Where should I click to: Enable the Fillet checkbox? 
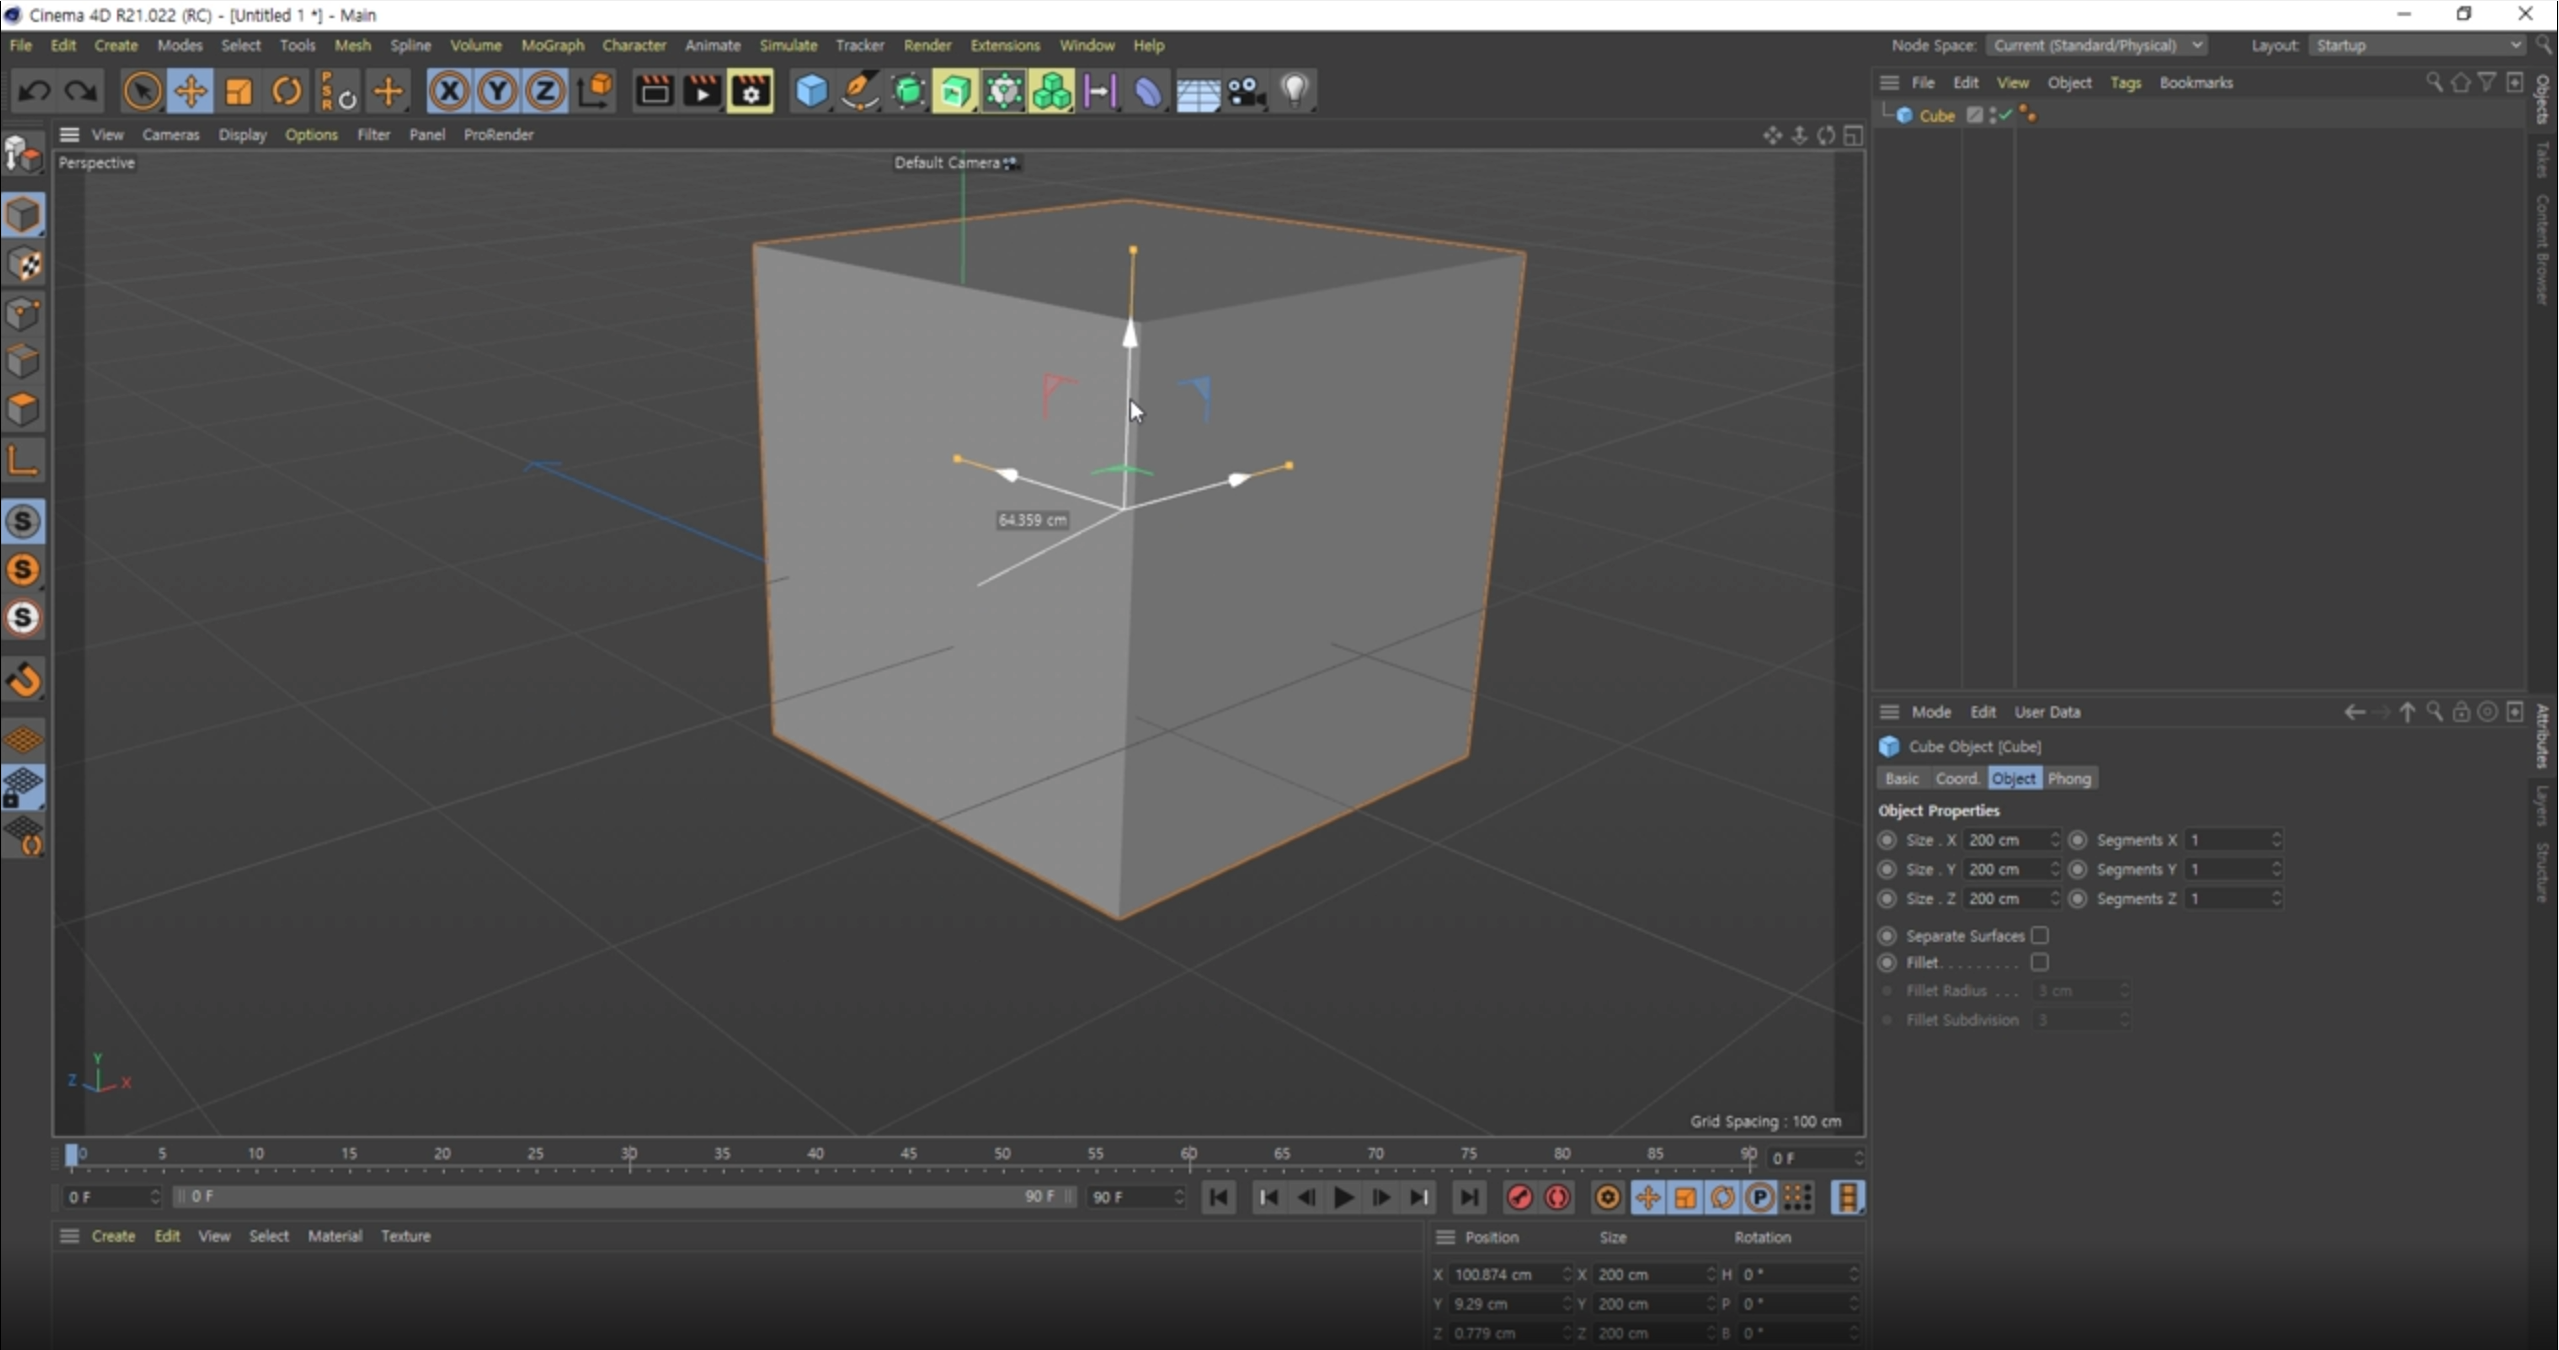(x=2039, y=962)
